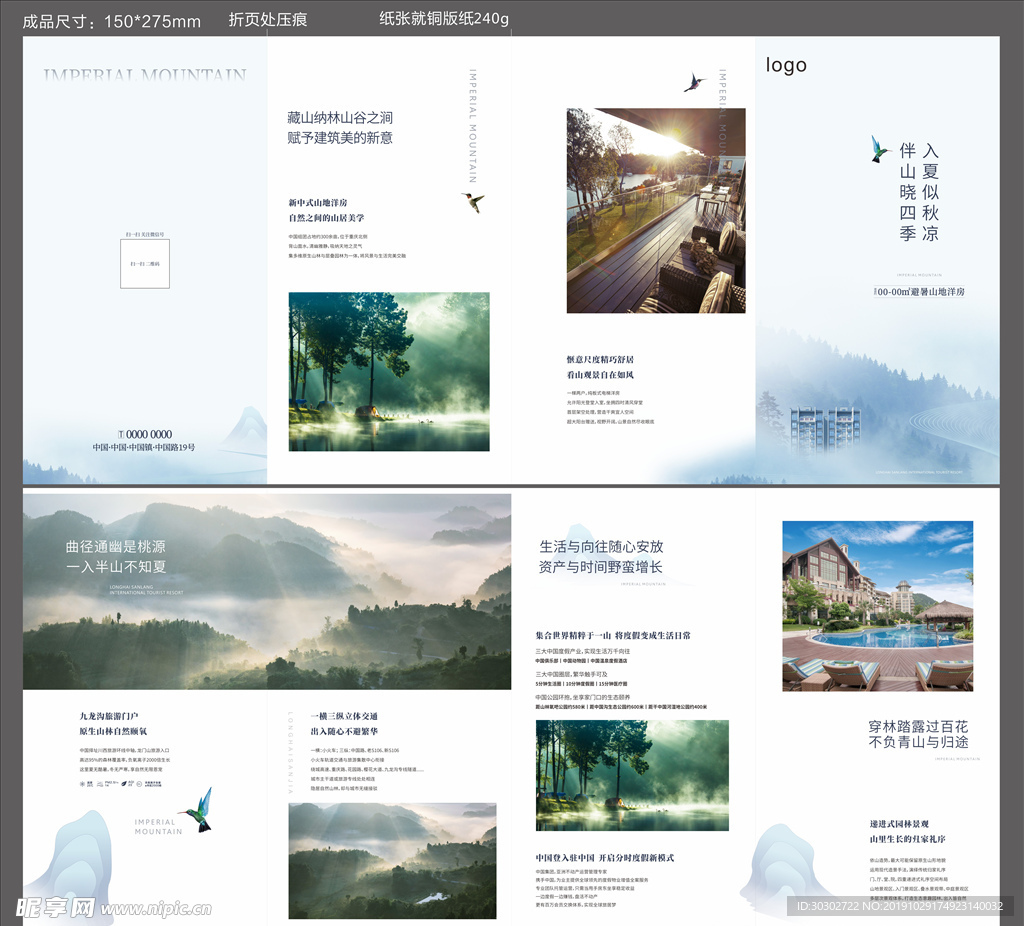Click the bottom mountain valley village photo
Screen dimensions: 1024x926
(392, 860)
